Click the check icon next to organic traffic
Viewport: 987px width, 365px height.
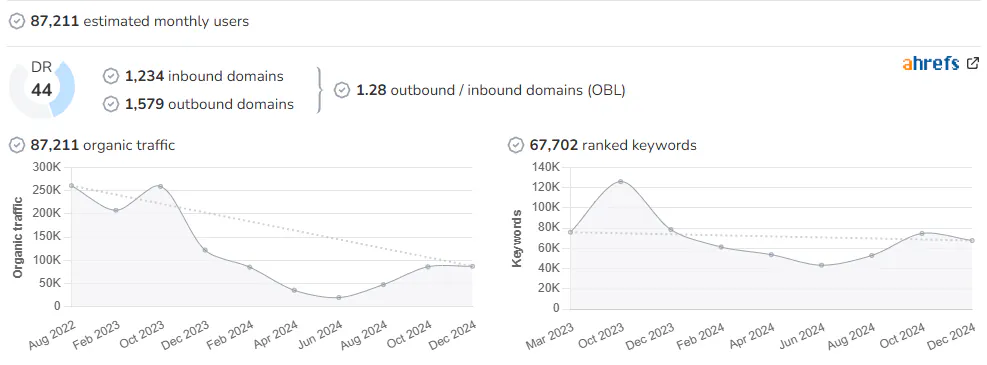pyautogui.click(x=17, y=145)
